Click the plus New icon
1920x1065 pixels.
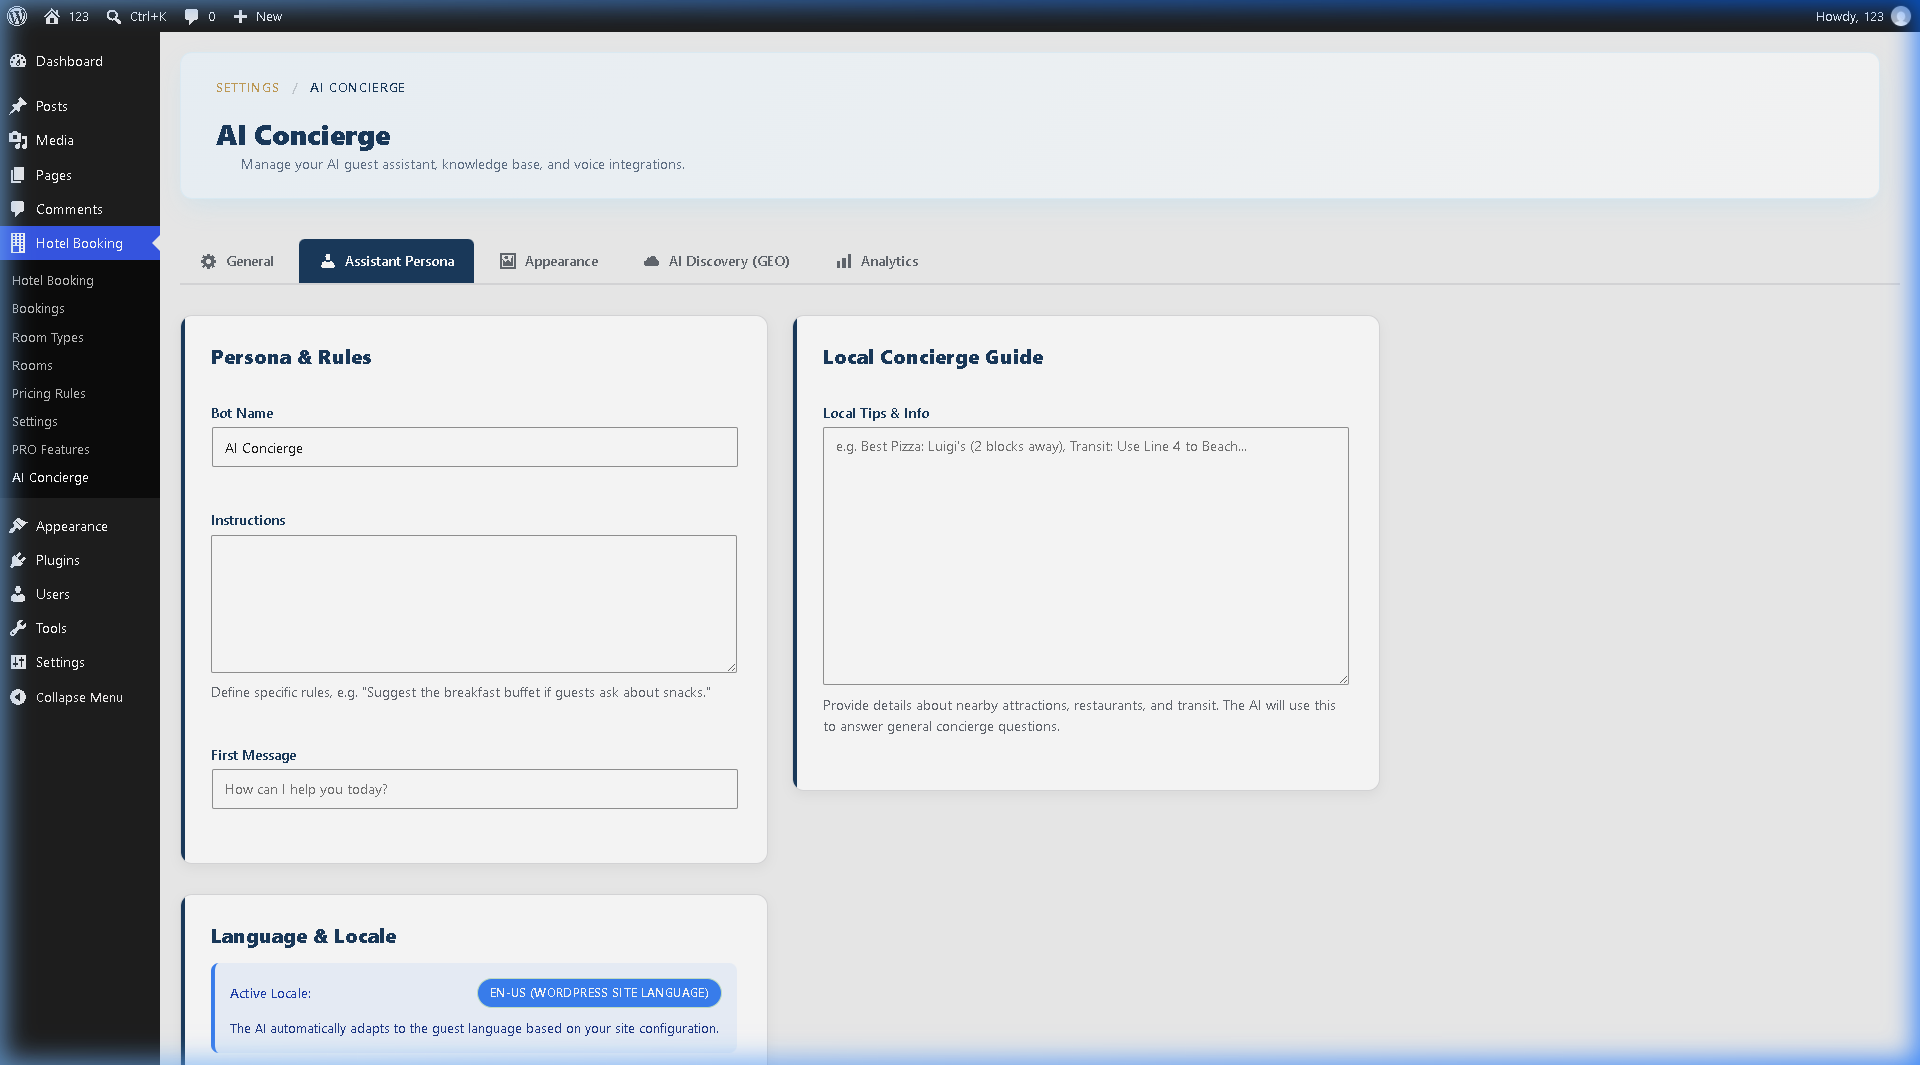[240, 16]
